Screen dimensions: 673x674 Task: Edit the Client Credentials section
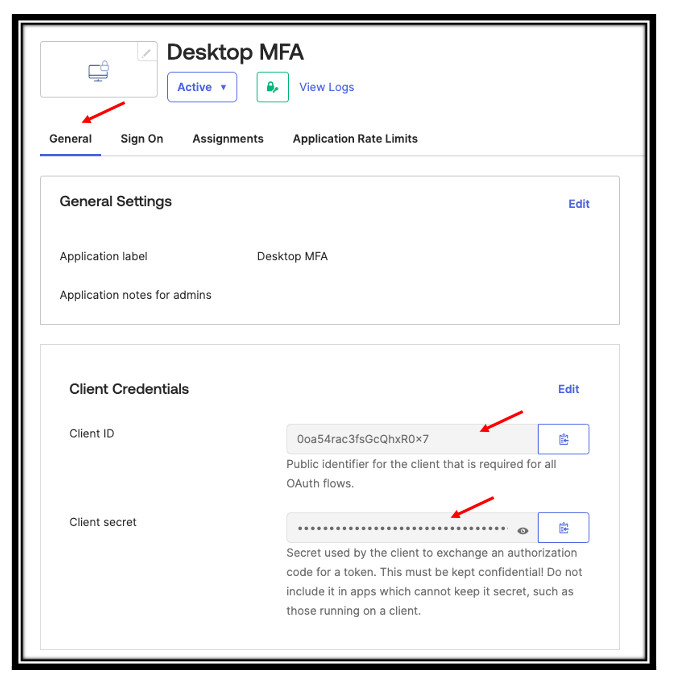pos(568,389)
